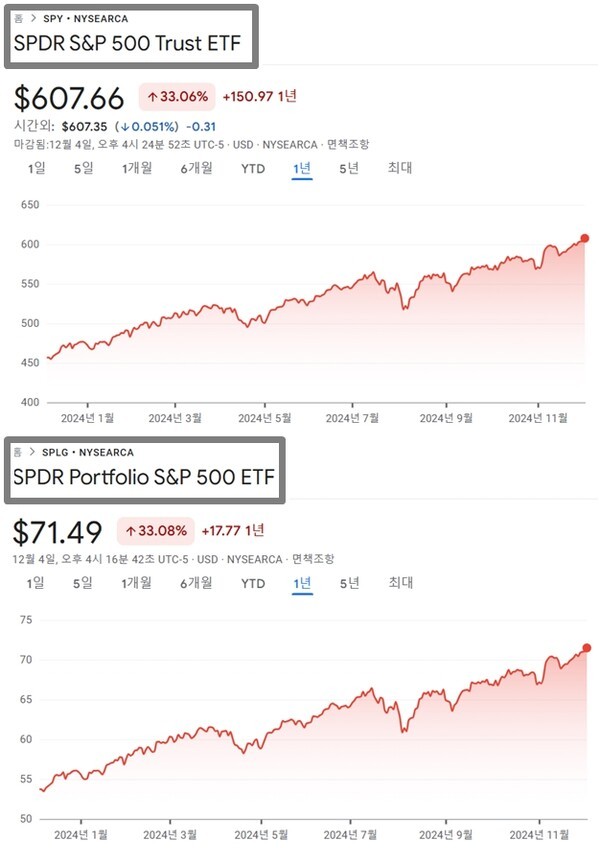Click the SPLG • NYSEARCA breadcrumb
The width and height of the screenshot is (600, 864).
click(x=87, y=451)
